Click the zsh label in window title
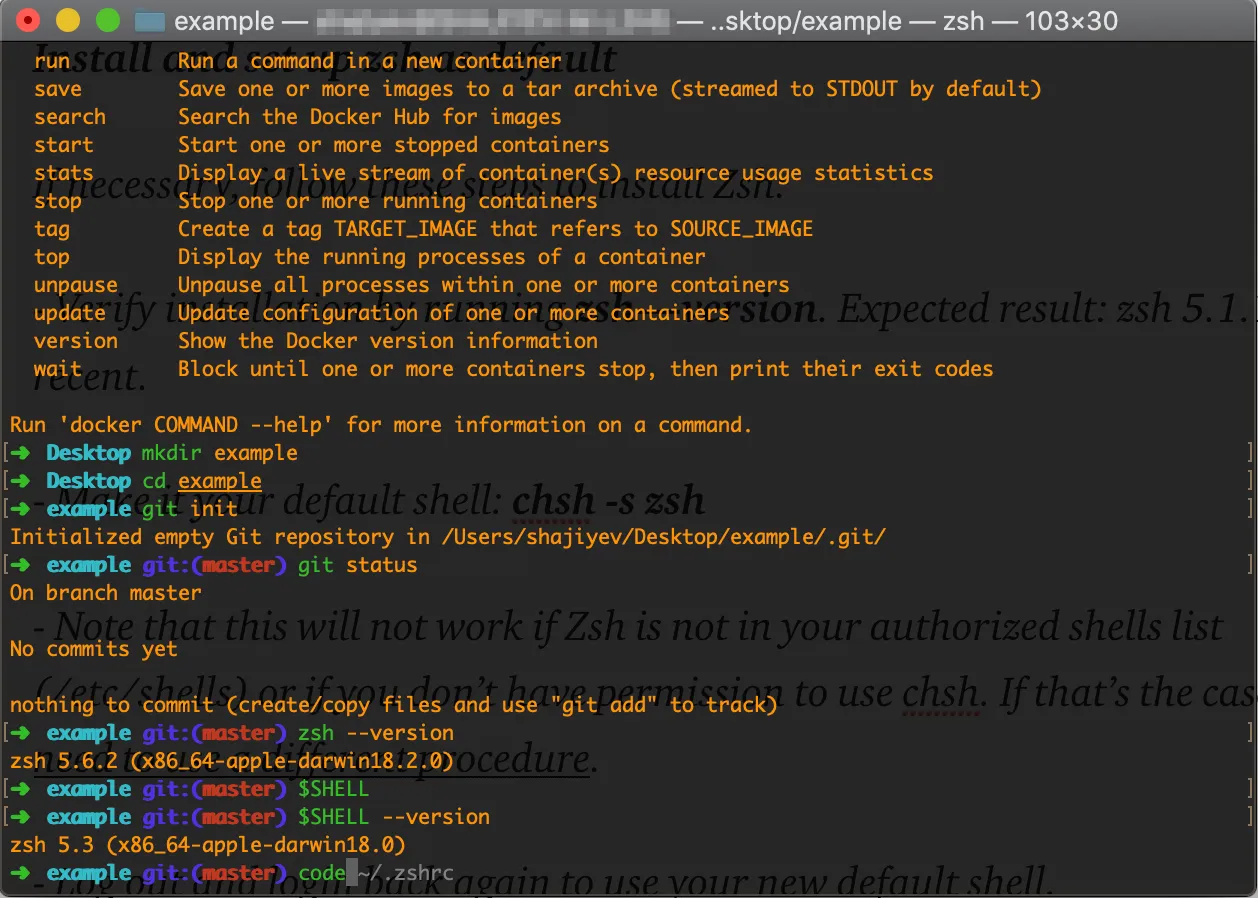The height and width of the screenshot is (898, 1258). point(960,20)
